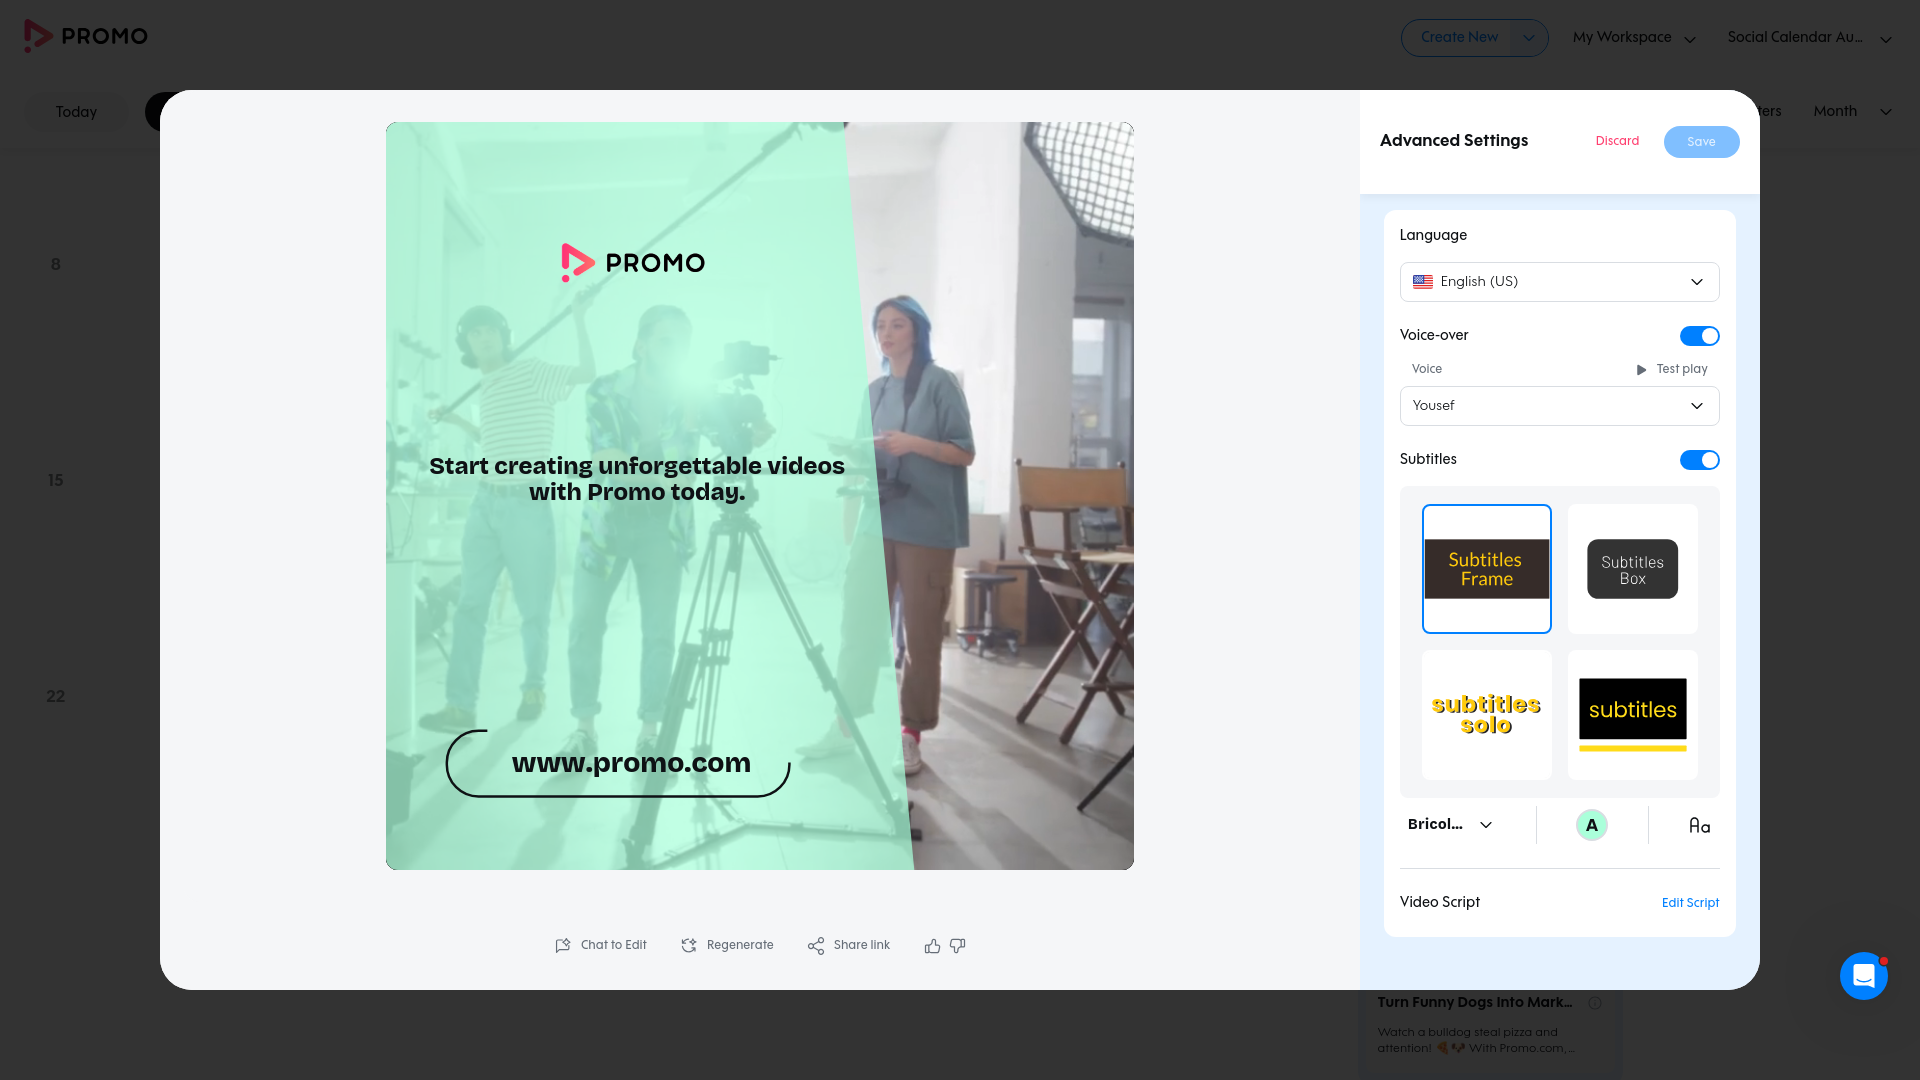Click calendar date 15

pos(56,481)
